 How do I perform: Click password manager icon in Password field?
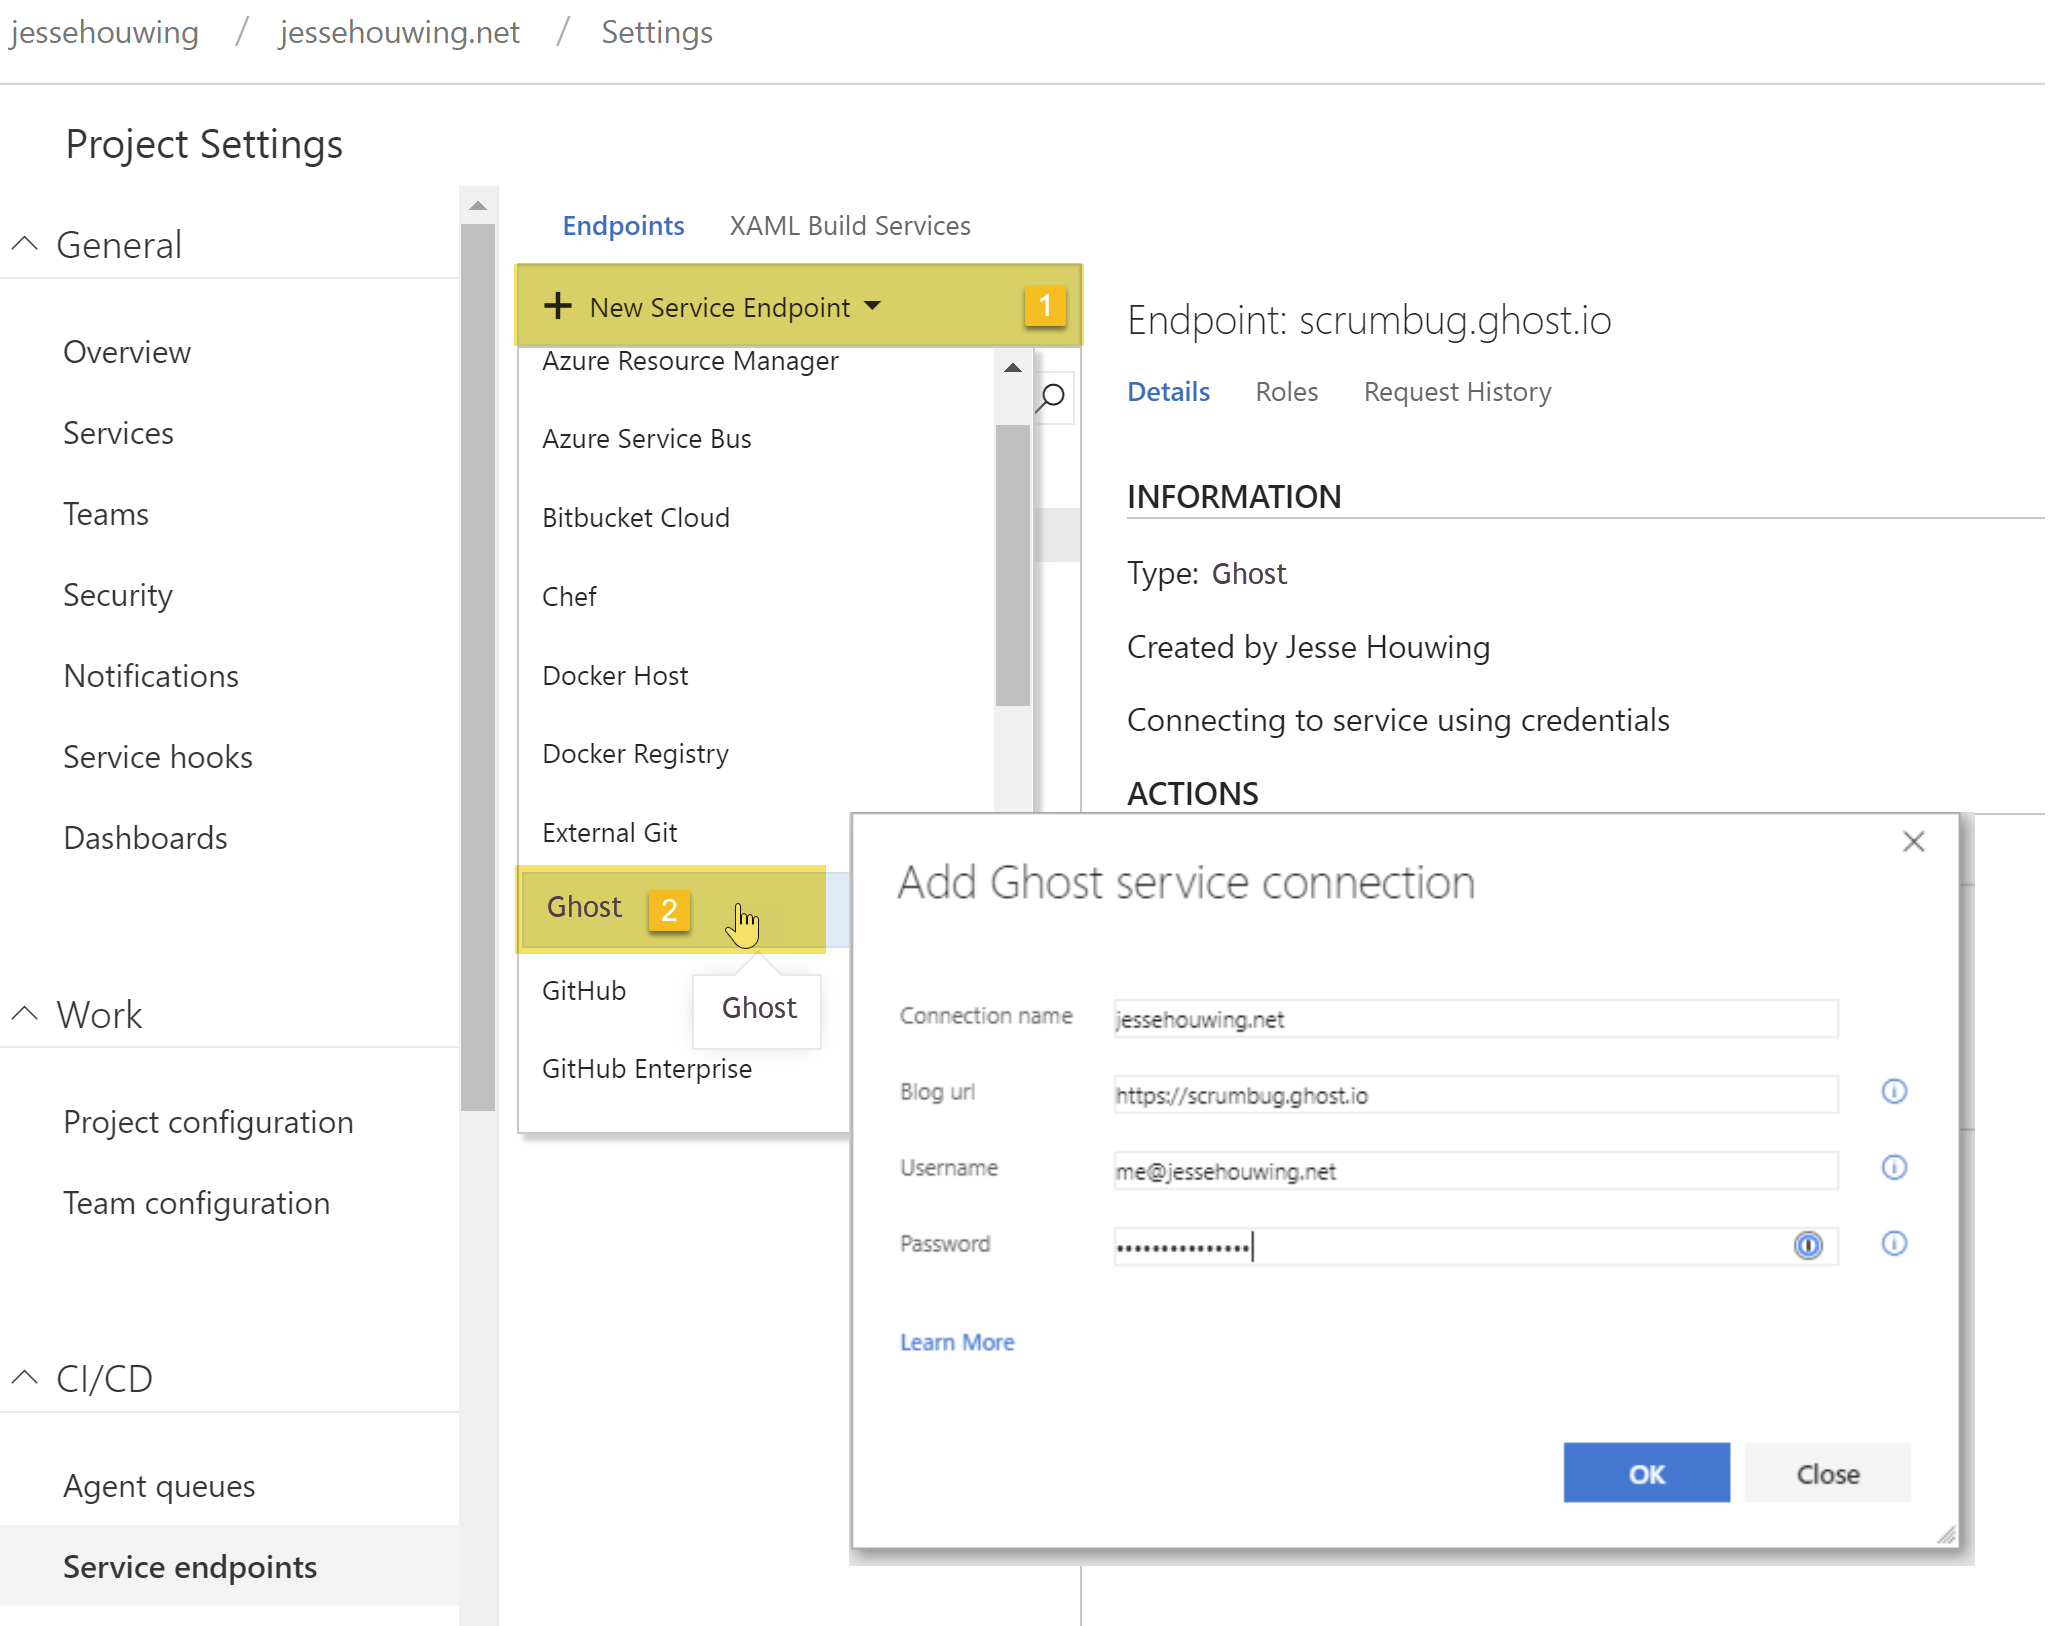(1808, 1245)
